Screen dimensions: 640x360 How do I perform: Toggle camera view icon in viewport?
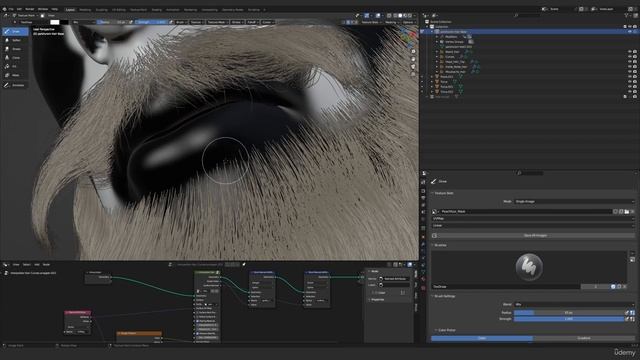(x=413, y=67)
